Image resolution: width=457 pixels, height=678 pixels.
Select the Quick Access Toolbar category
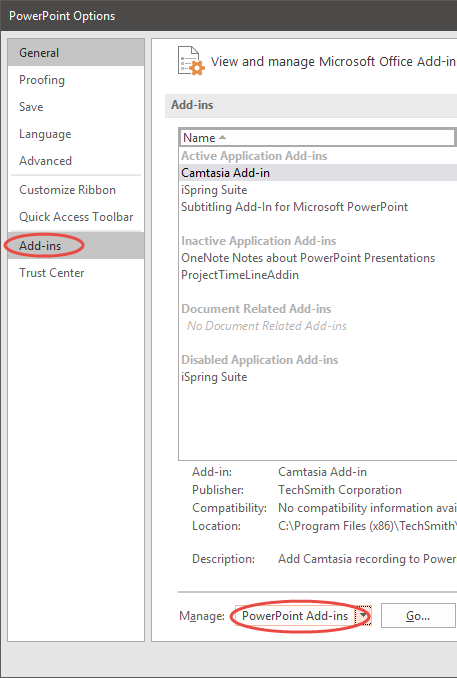pyautogui.click(x=76, y=217)
